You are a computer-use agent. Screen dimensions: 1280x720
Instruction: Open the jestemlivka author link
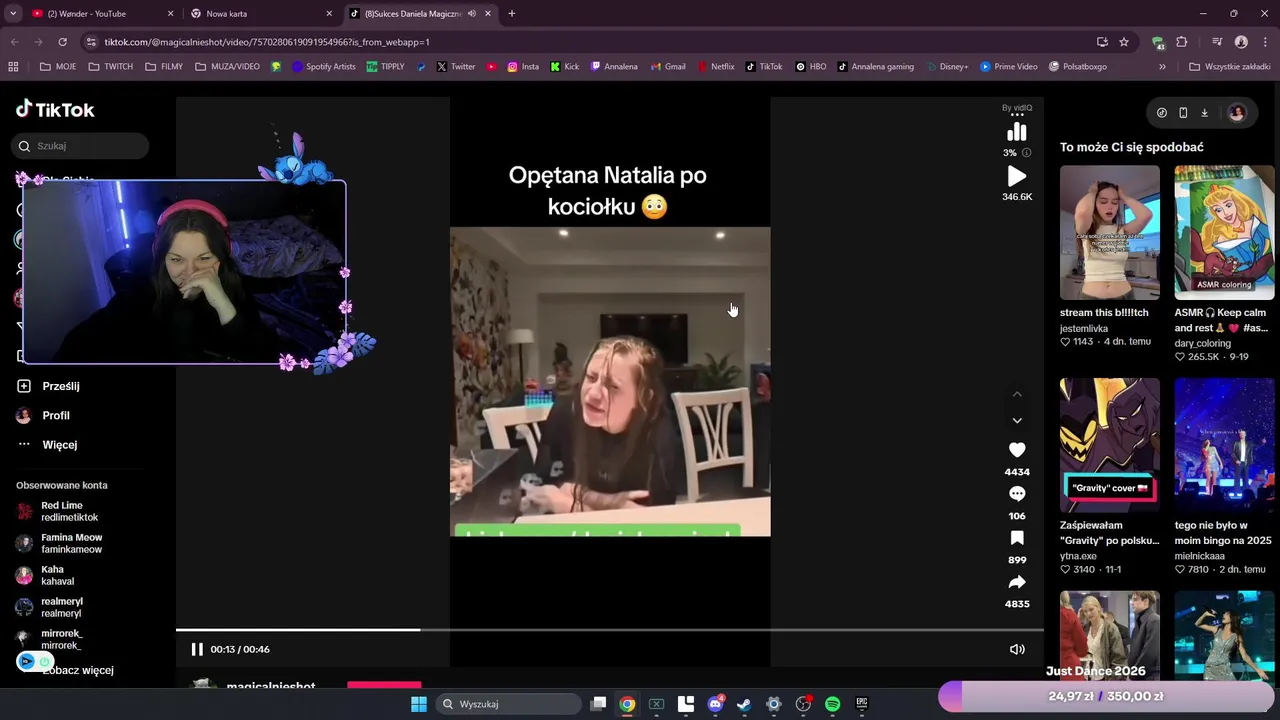[x=1084, y=328]
